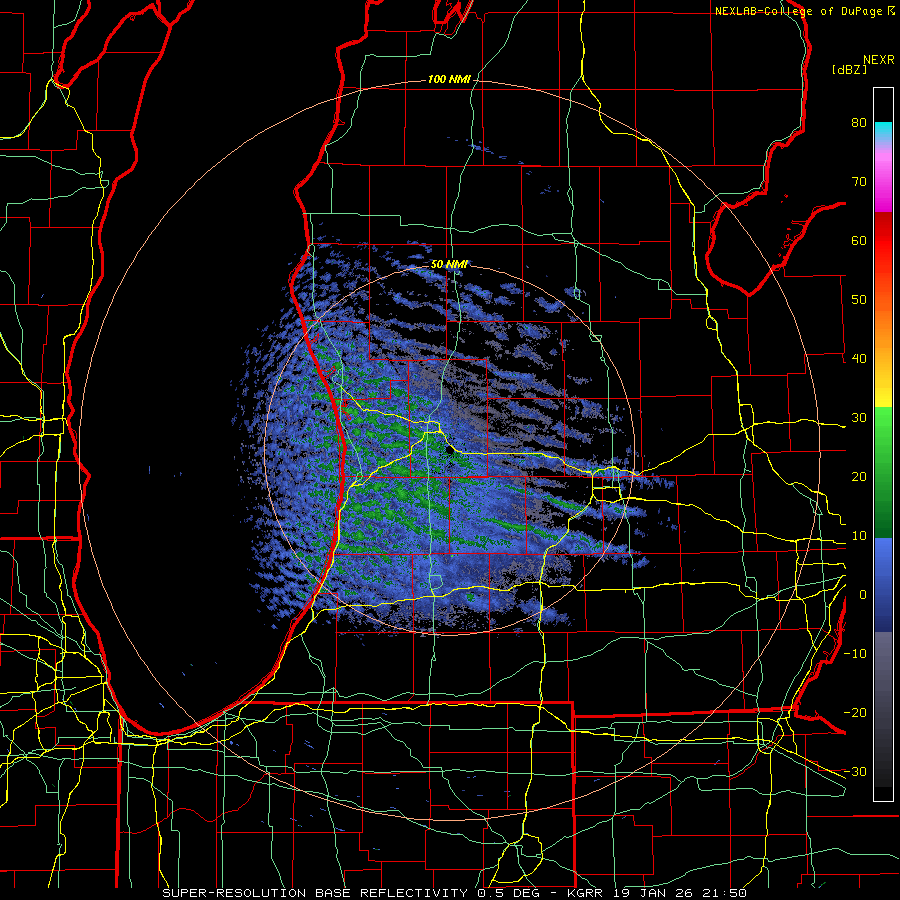
Task: Click the -20 value on the dBZ scale
Action: [855, 712]
